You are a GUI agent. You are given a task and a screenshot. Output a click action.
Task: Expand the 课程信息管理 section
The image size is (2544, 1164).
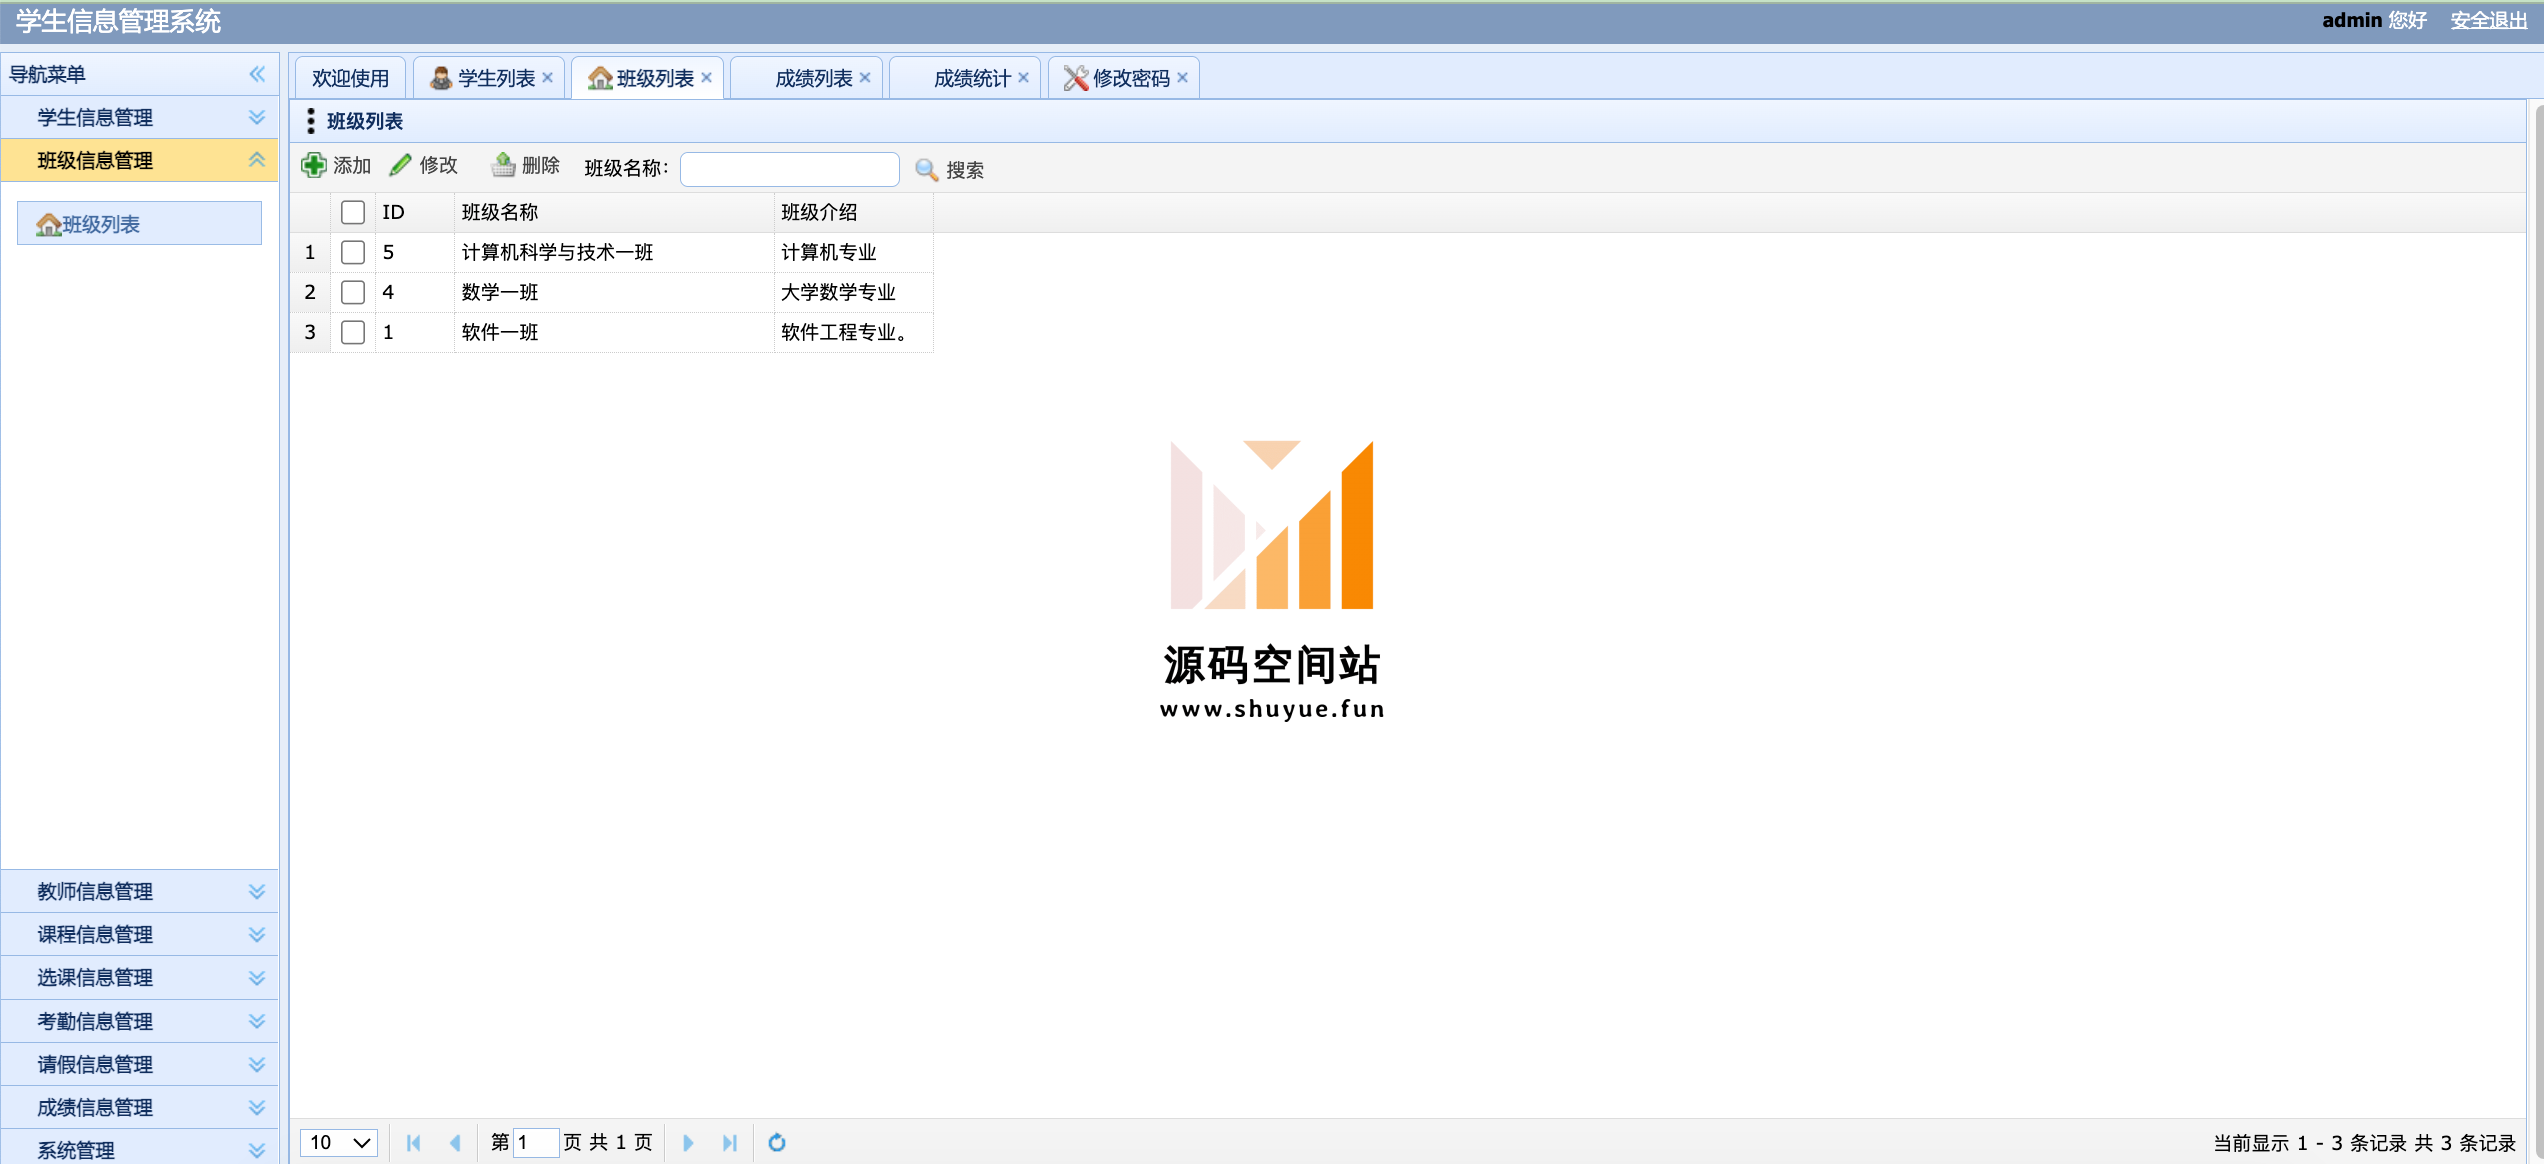coord(257,934)
